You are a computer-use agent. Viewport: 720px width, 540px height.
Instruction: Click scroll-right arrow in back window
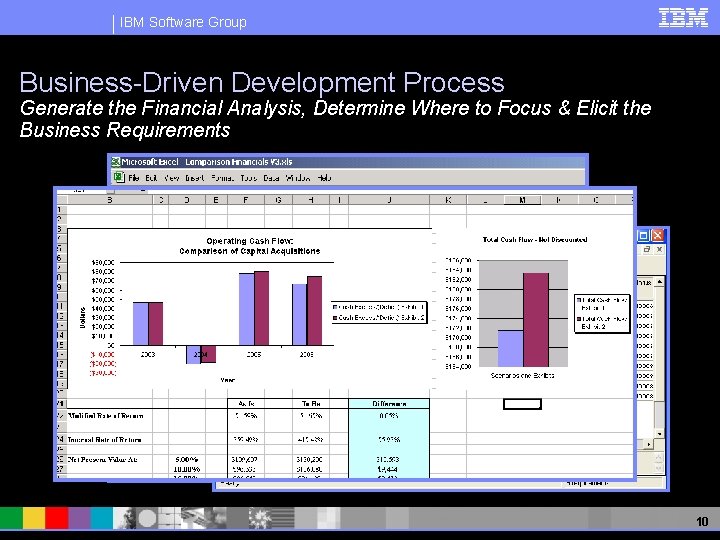(x=648, y=444)
